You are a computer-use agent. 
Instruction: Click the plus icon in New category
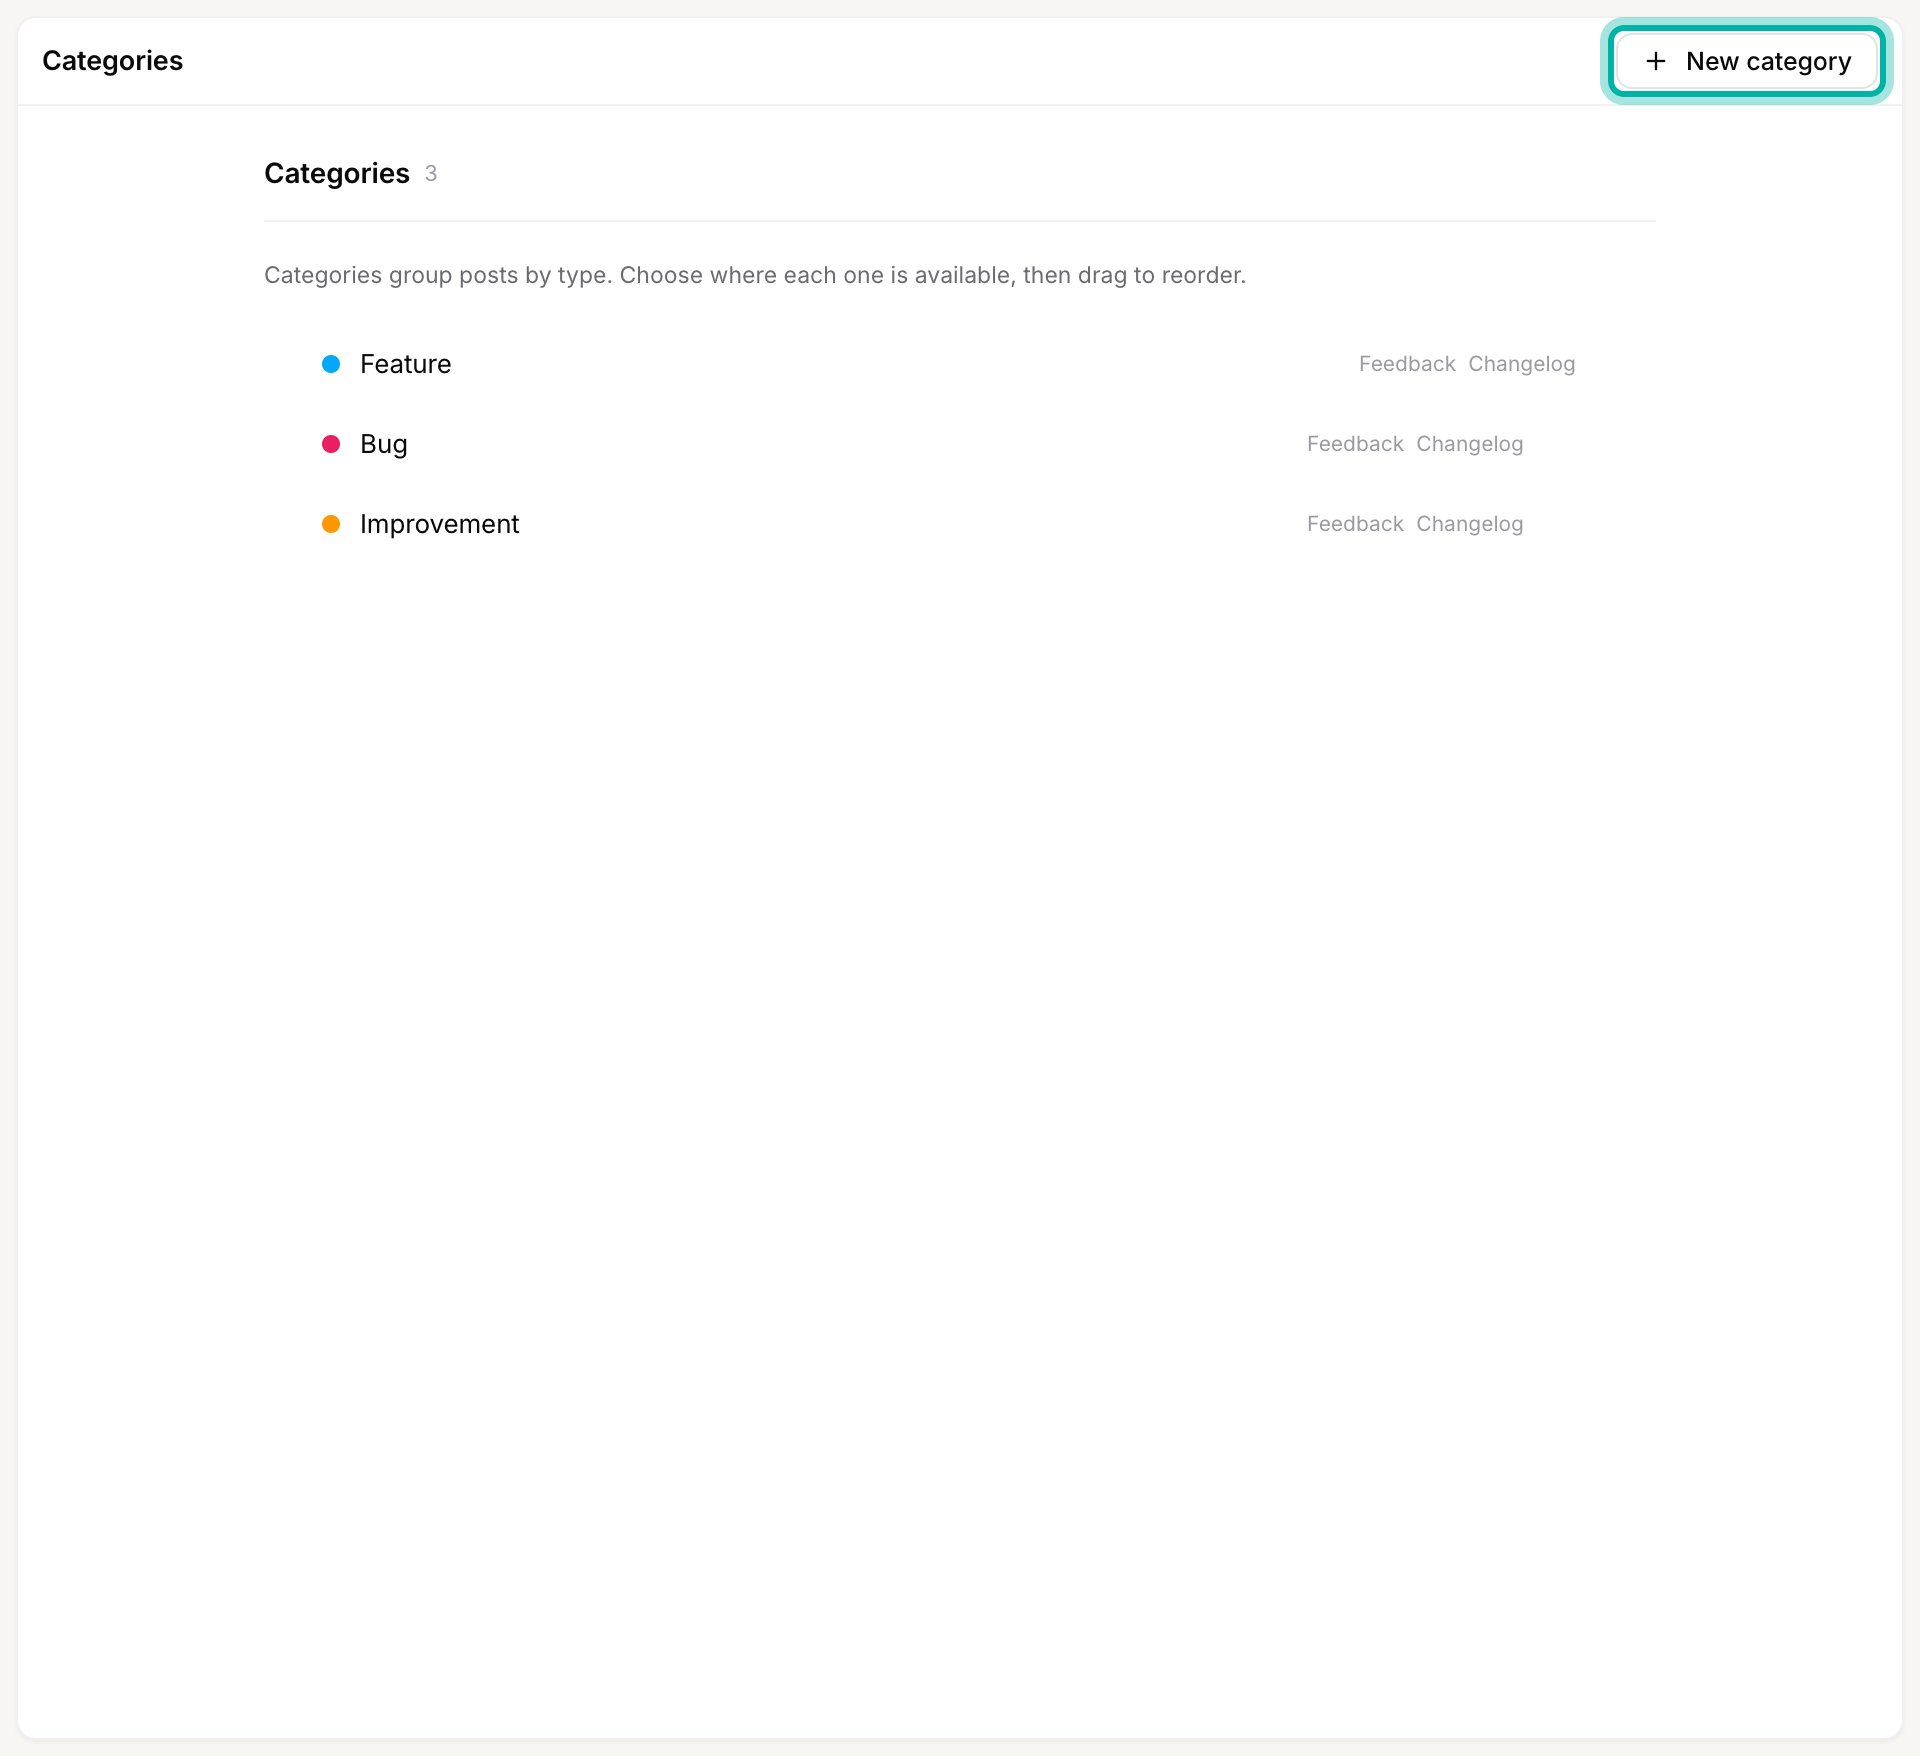pos(1656,61)
